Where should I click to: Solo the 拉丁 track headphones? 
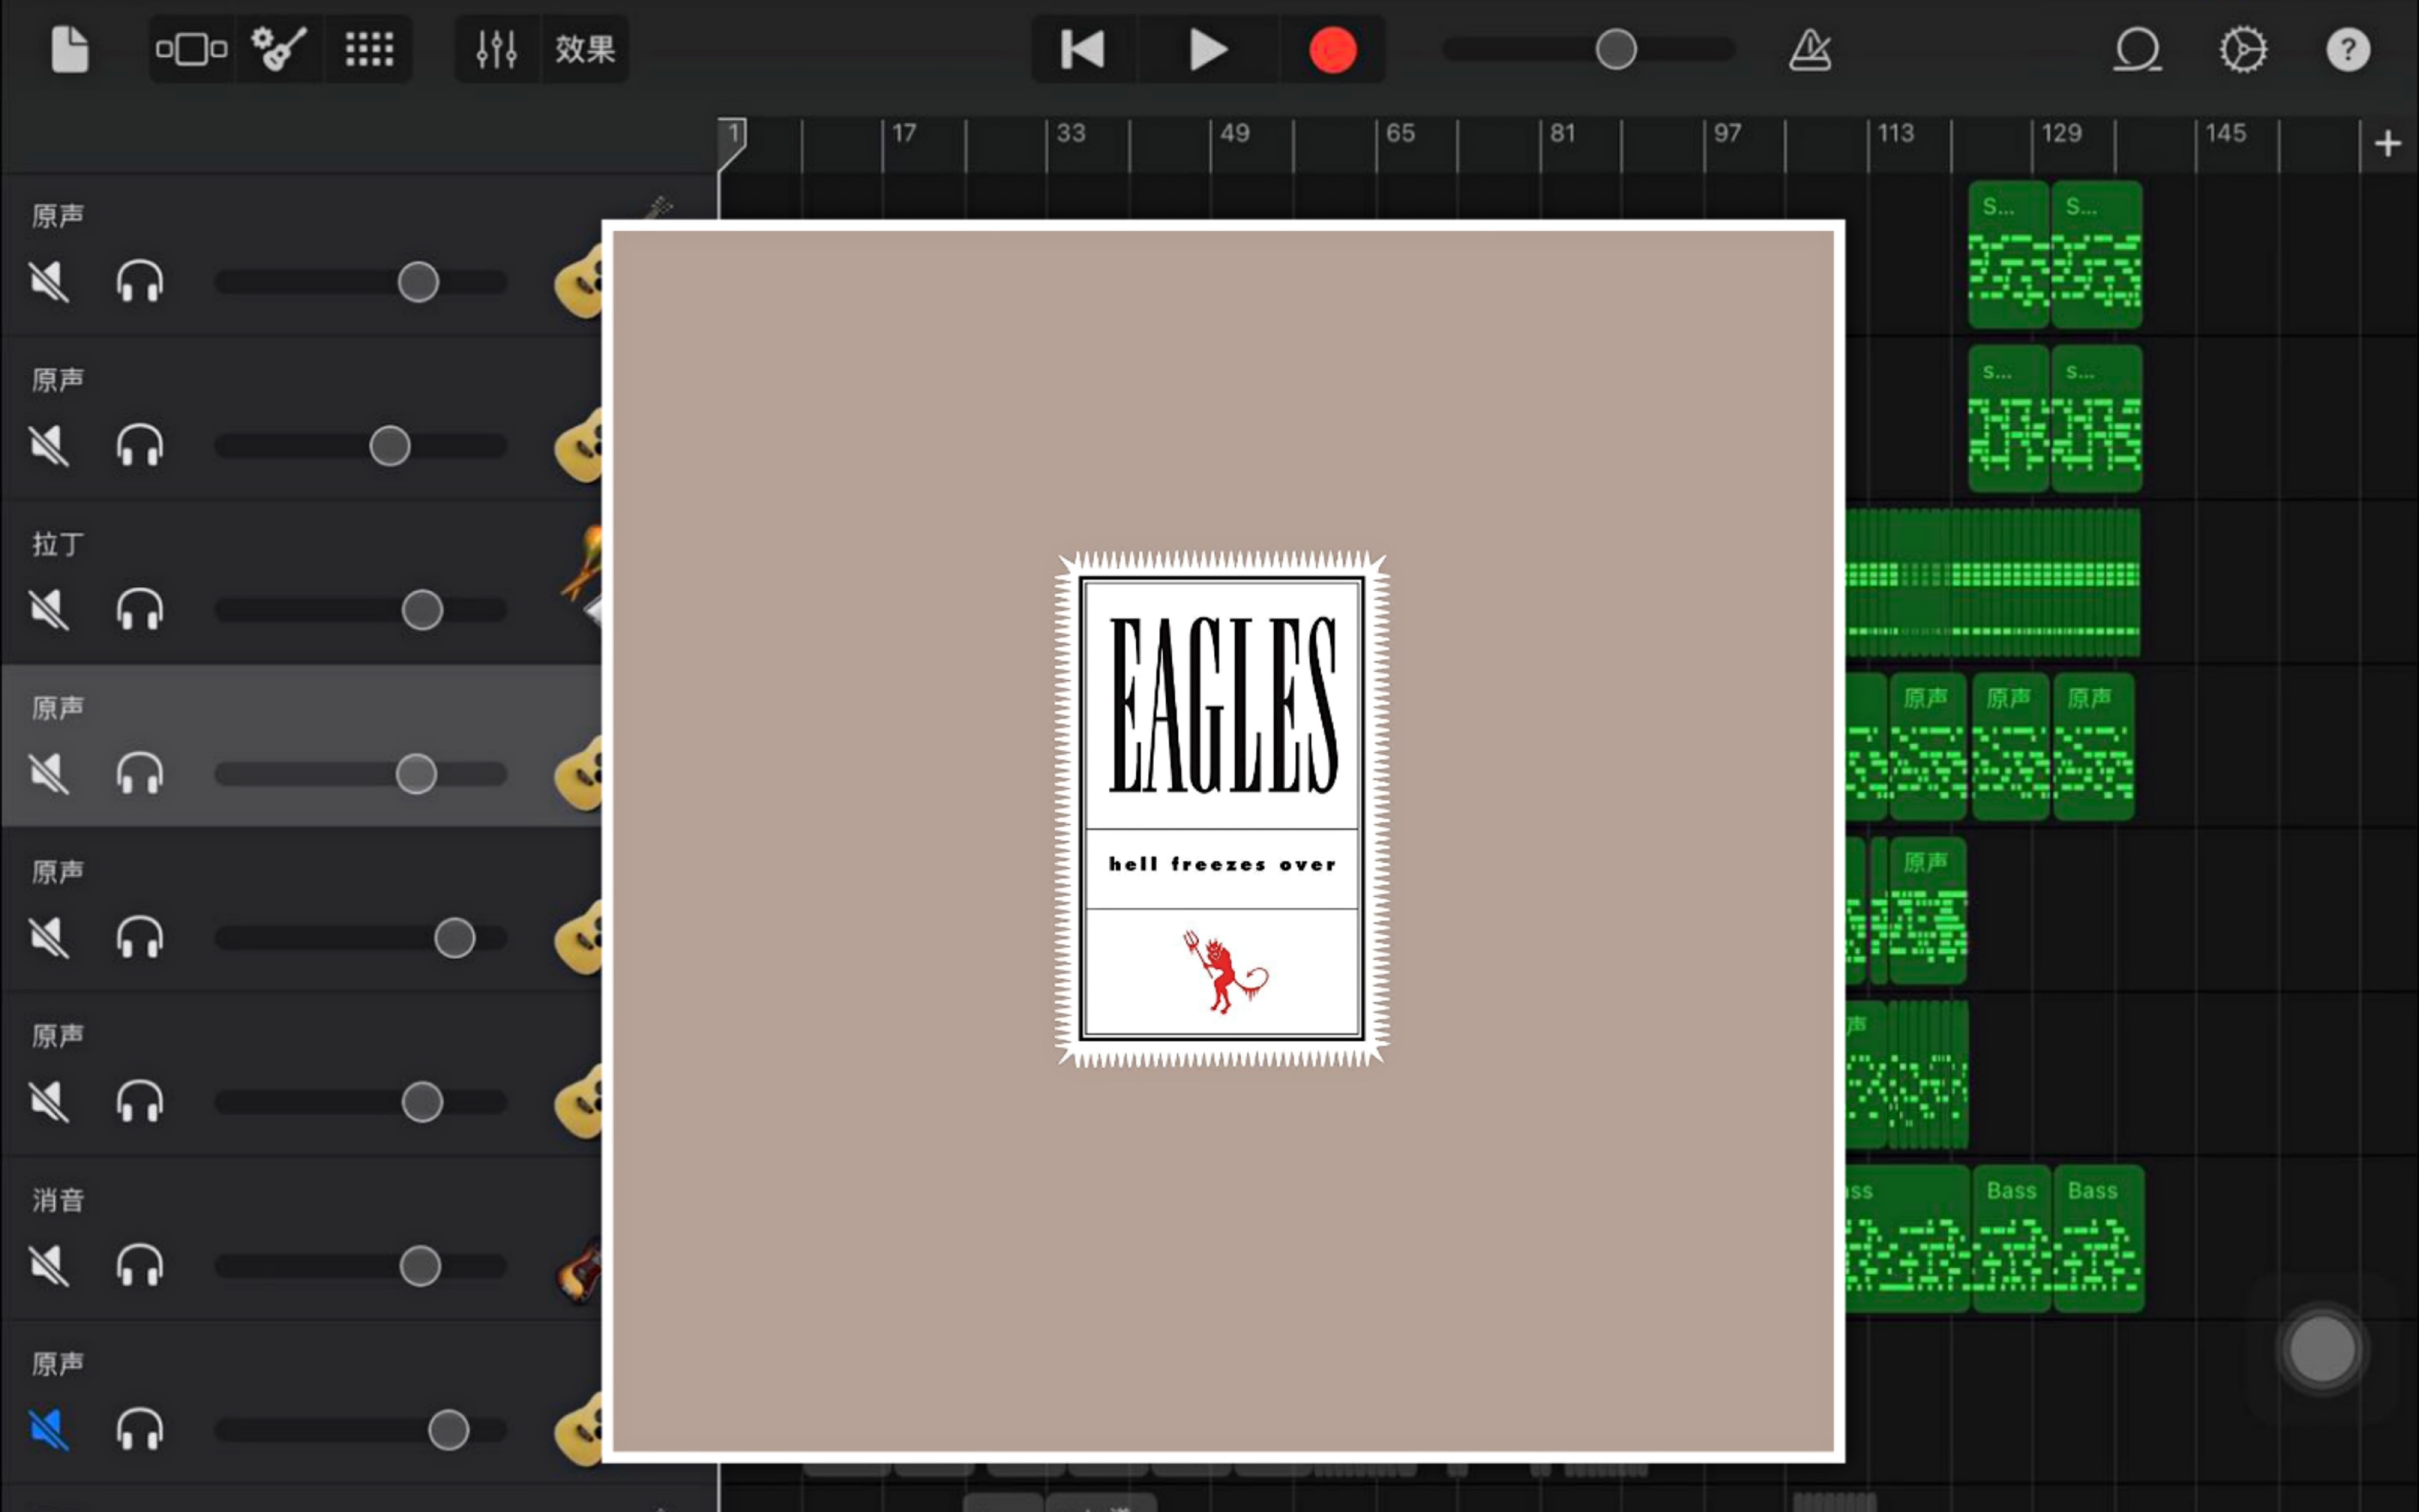[x=139, y=610]
